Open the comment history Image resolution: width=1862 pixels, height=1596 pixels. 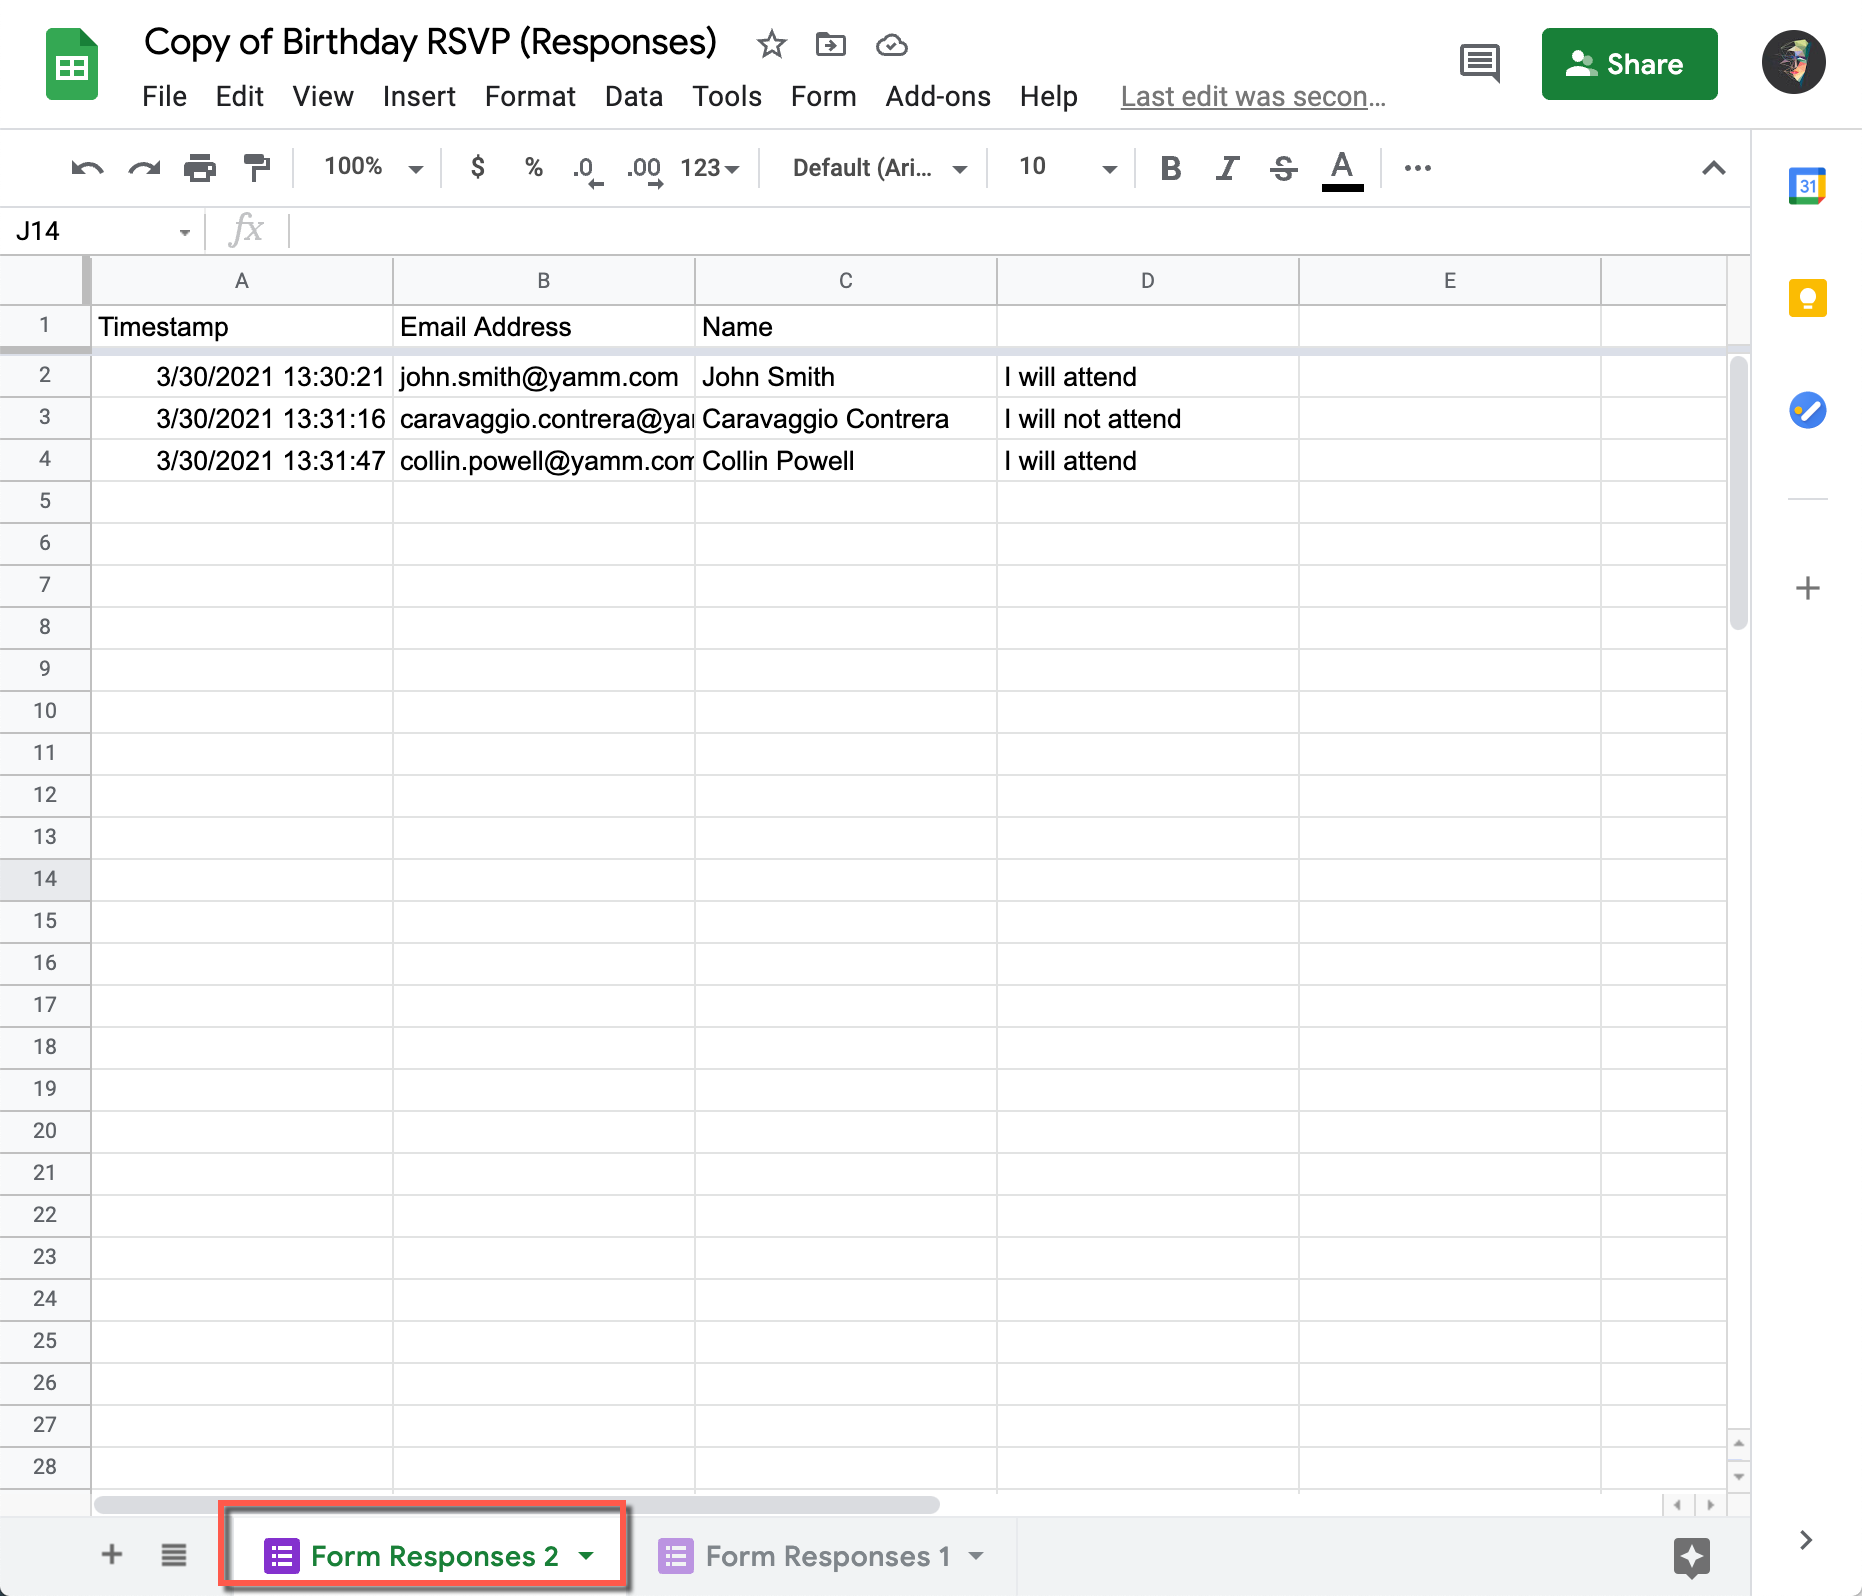pyautogui.click(x=1480, y=63)
